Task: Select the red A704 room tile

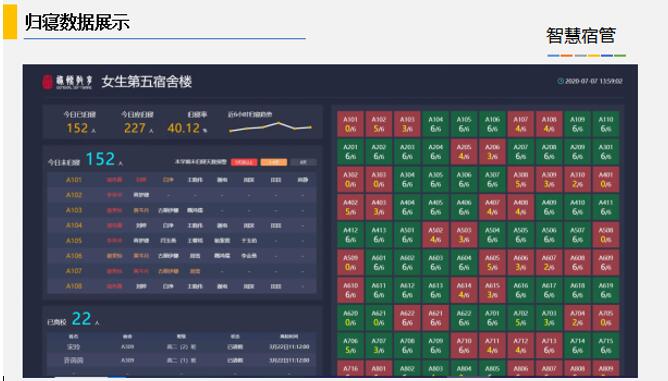Action: 577,318
